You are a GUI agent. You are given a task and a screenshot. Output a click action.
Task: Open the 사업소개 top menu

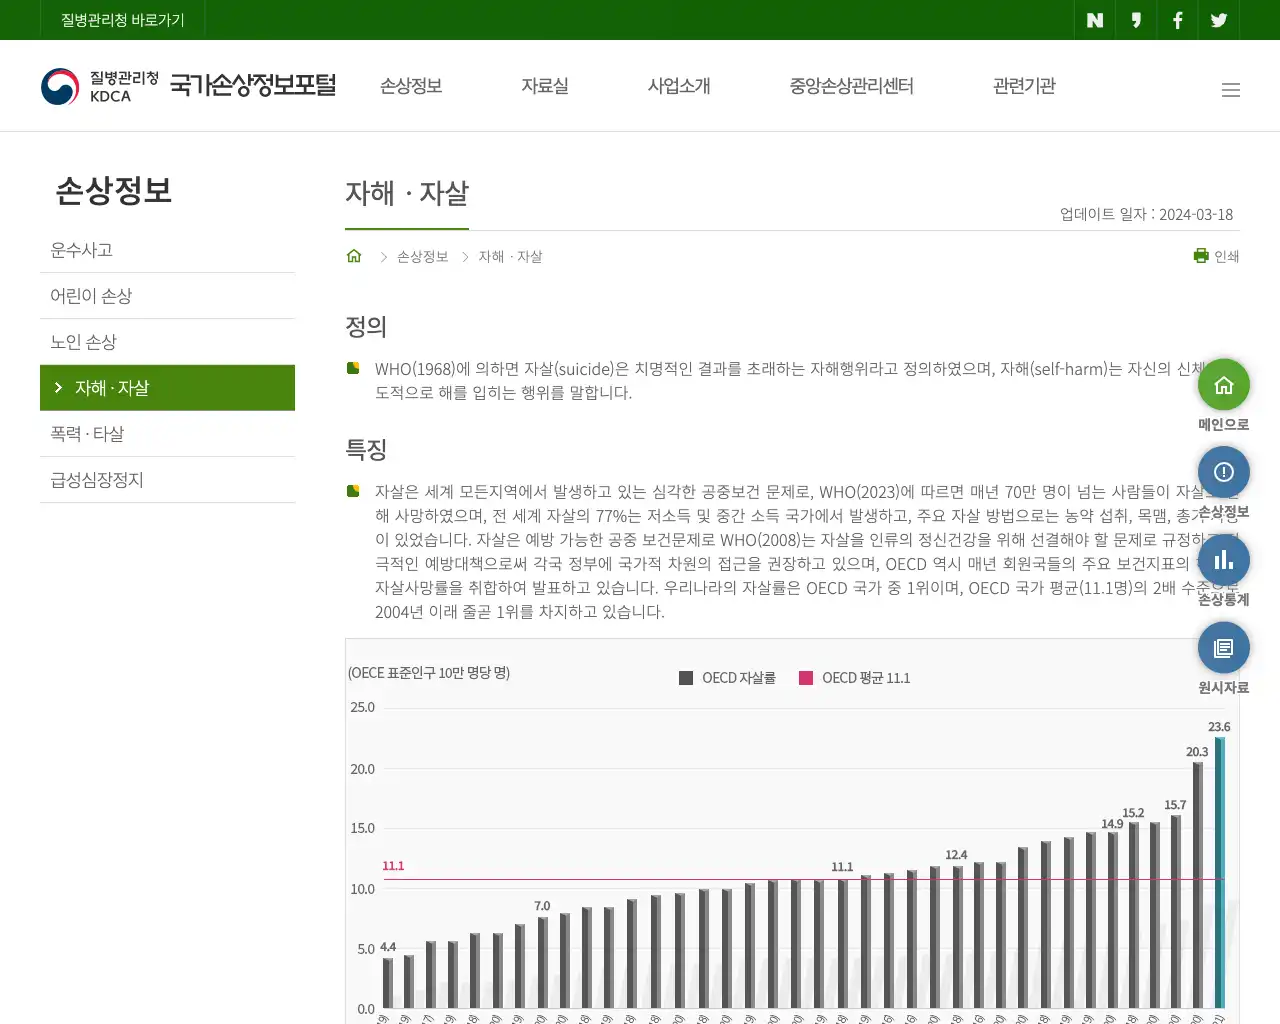point(679,86)
